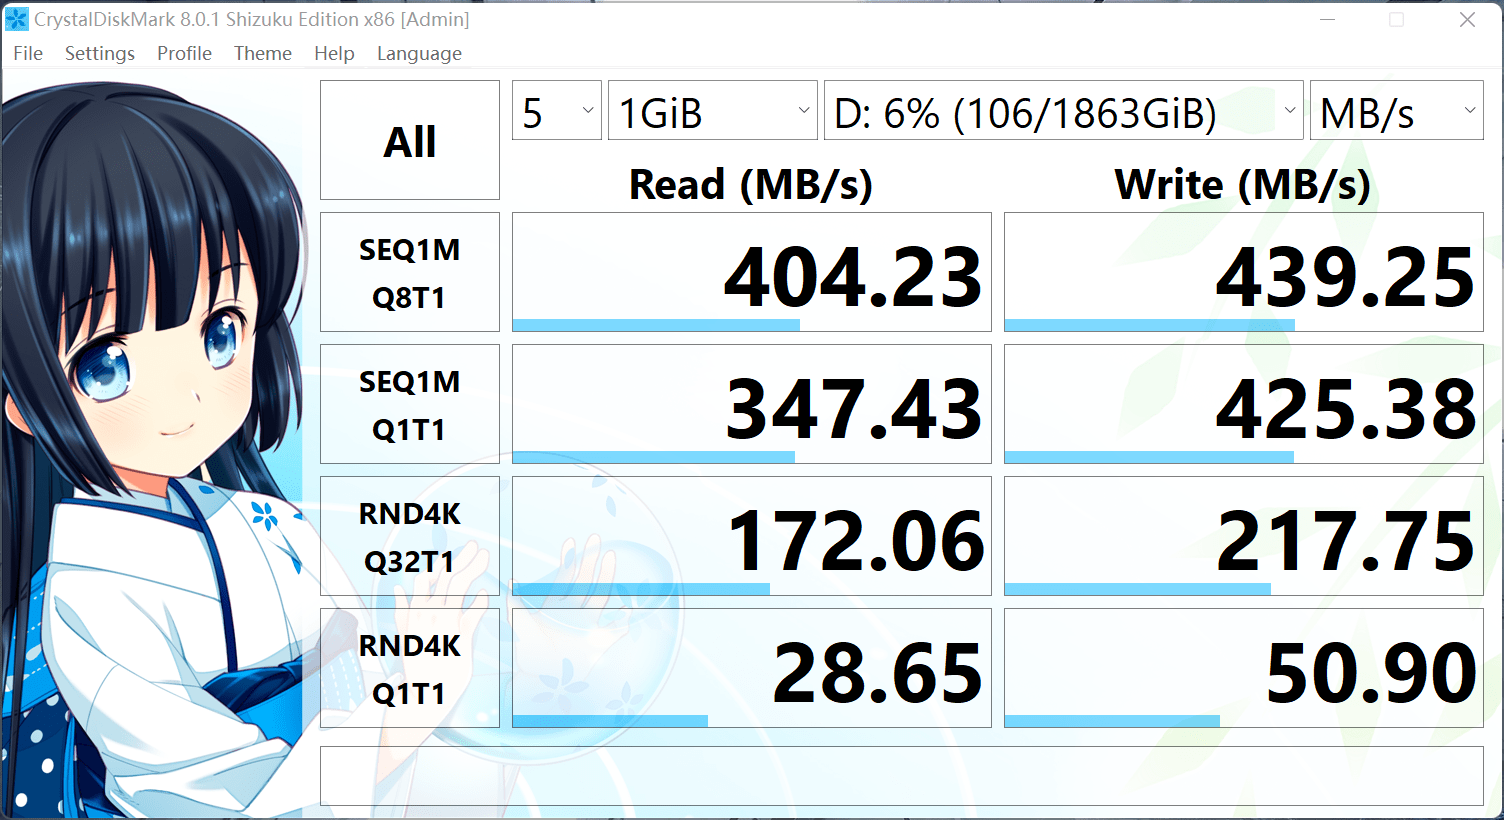Open the Profile menu
This screenshot has height=820, width=1504.
(x=184, y=53)
